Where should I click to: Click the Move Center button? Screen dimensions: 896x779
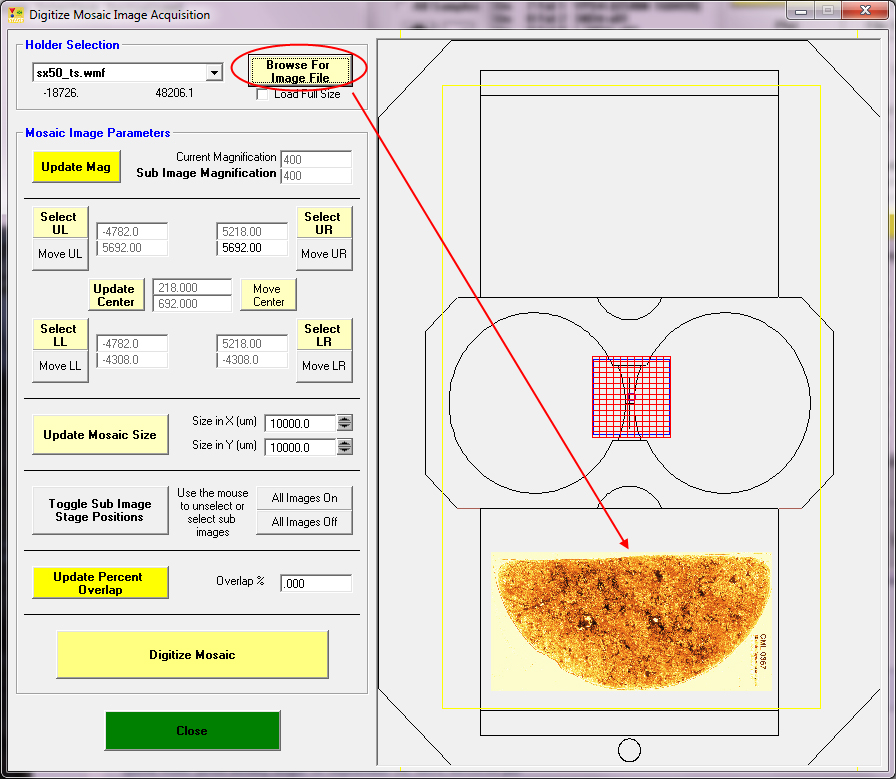tap(267, 295)
